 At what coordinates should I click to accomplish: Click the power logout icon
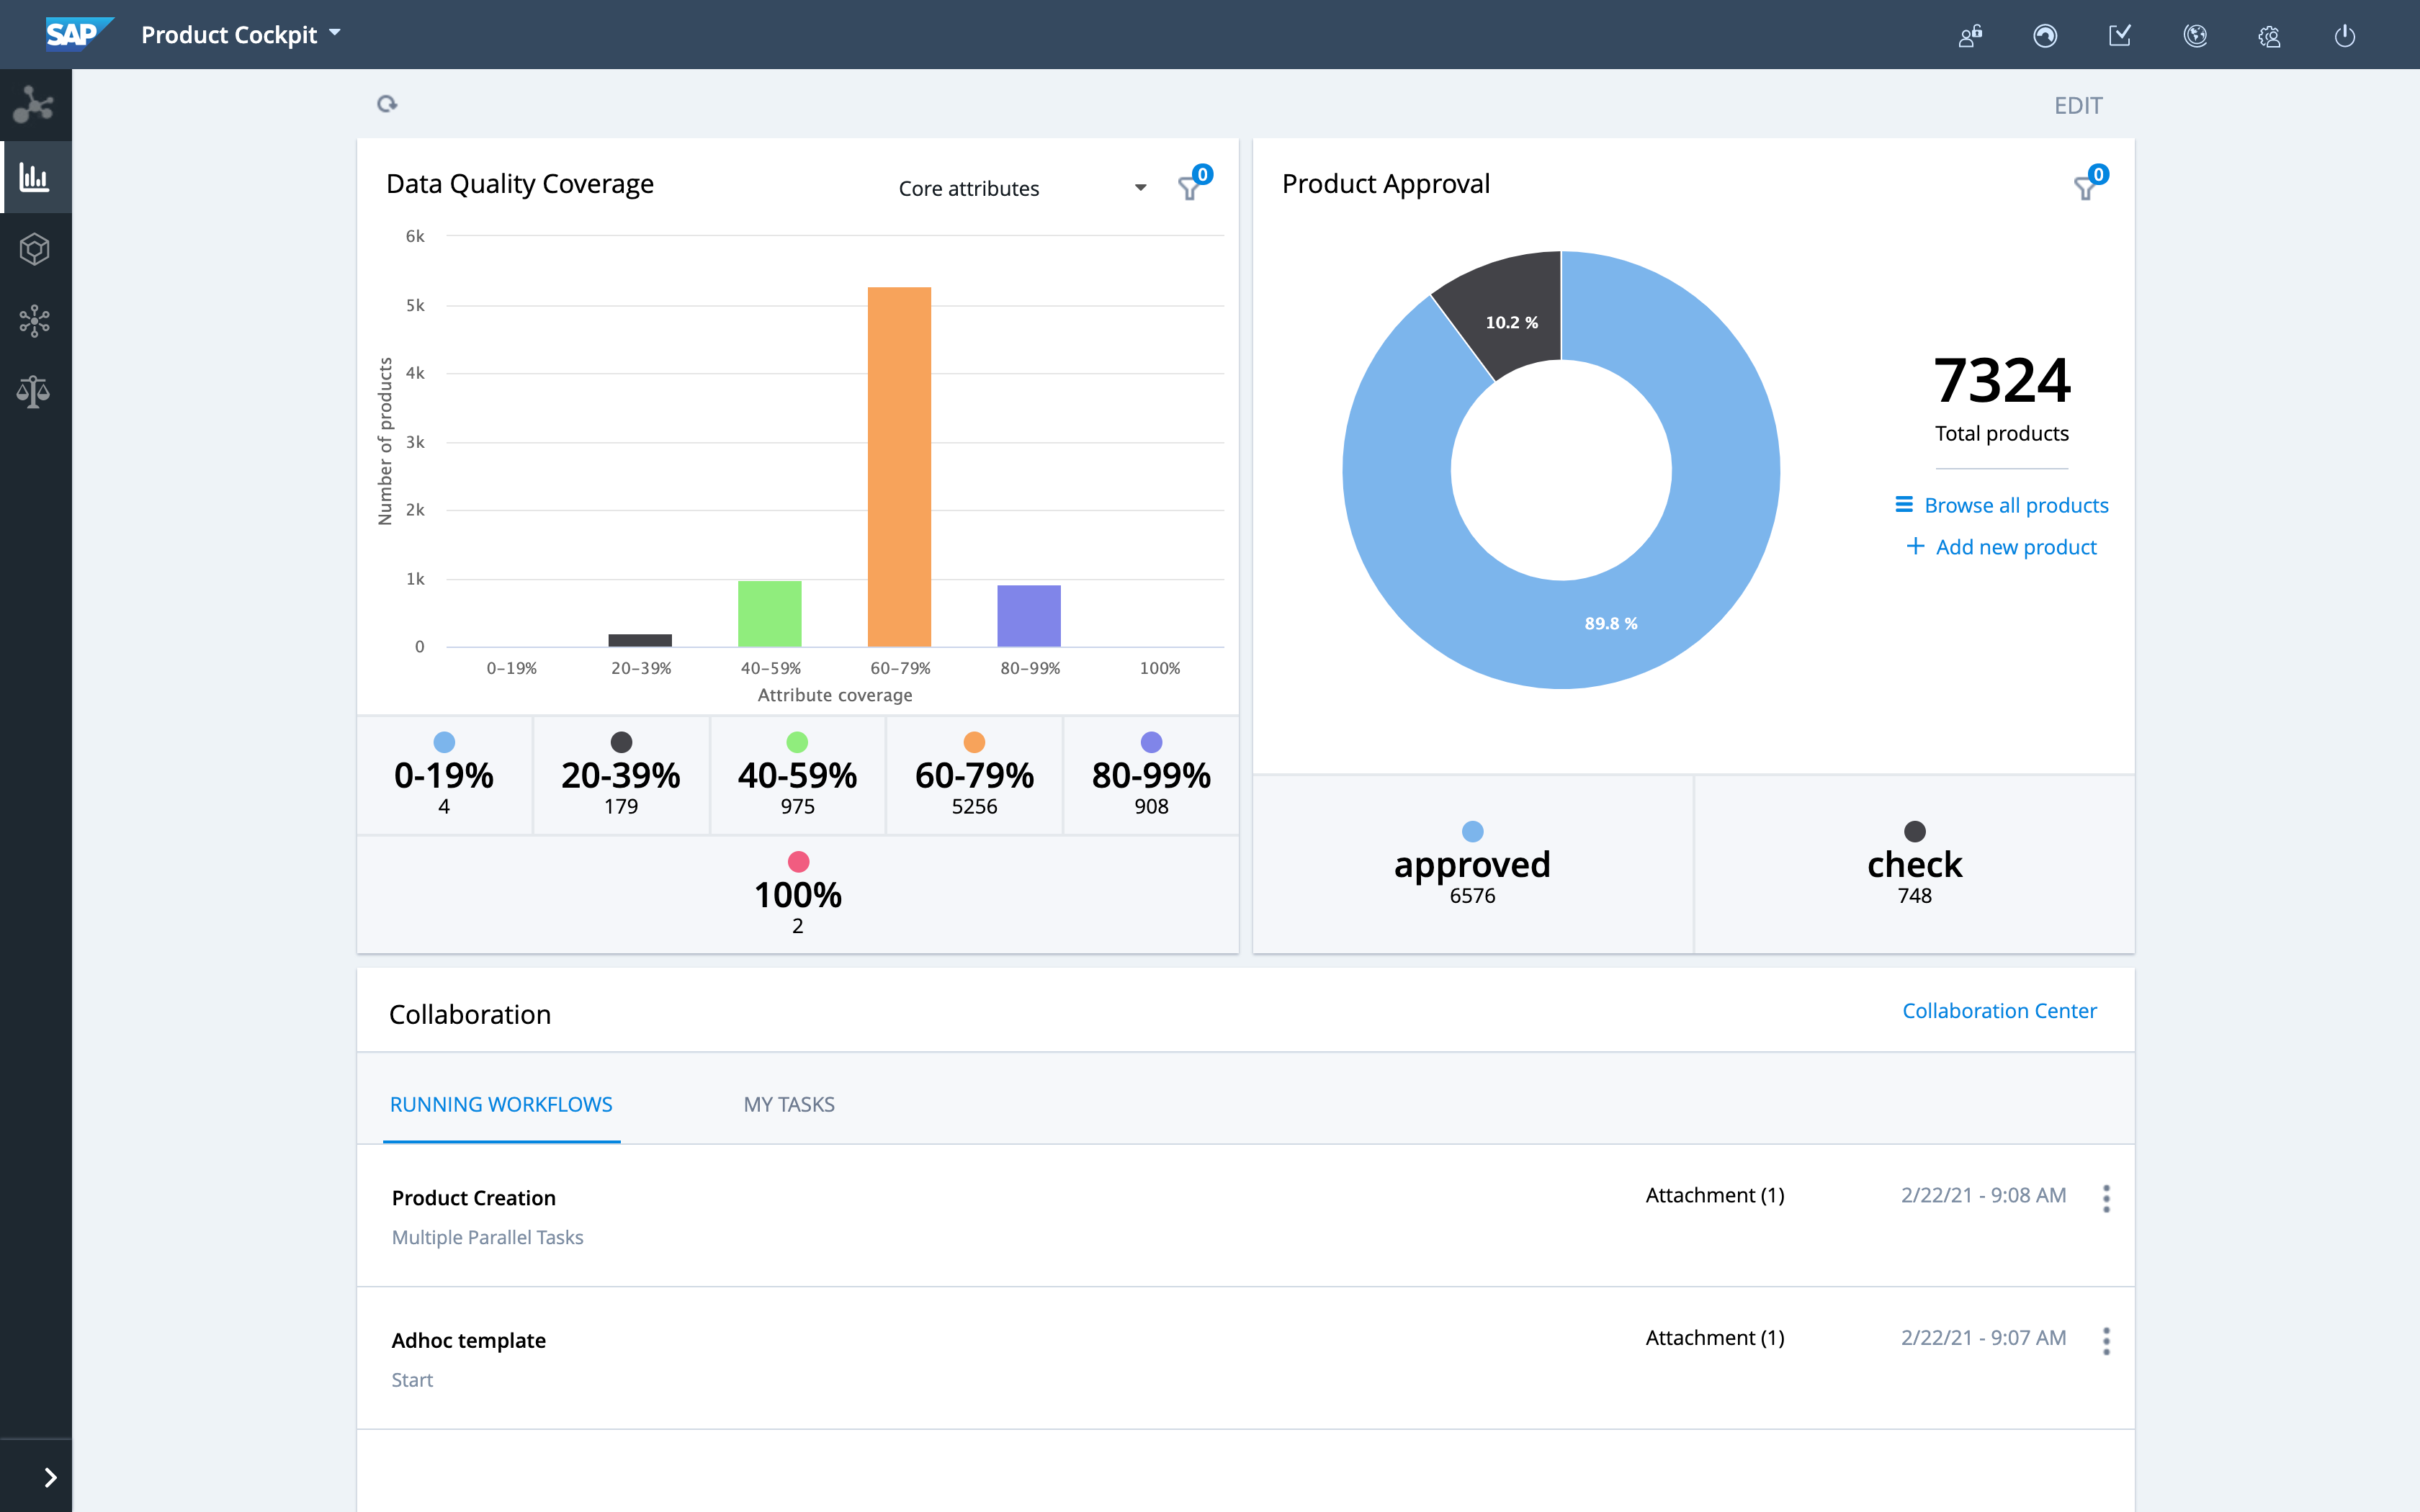point(2344,36)
